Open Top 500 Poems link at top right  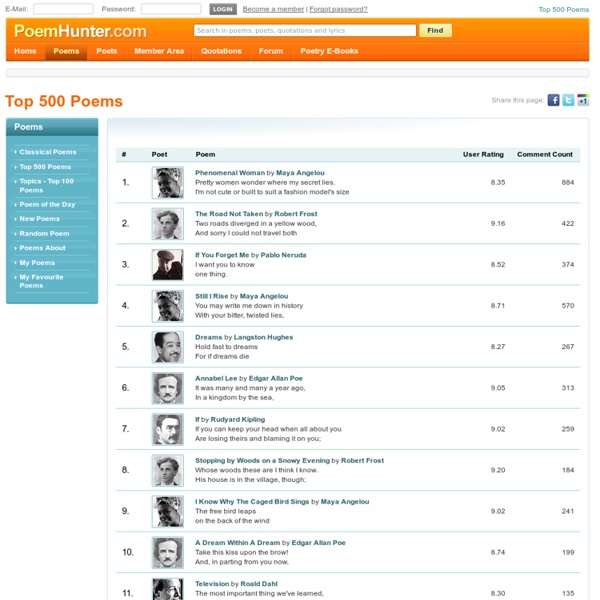[564, 10]
